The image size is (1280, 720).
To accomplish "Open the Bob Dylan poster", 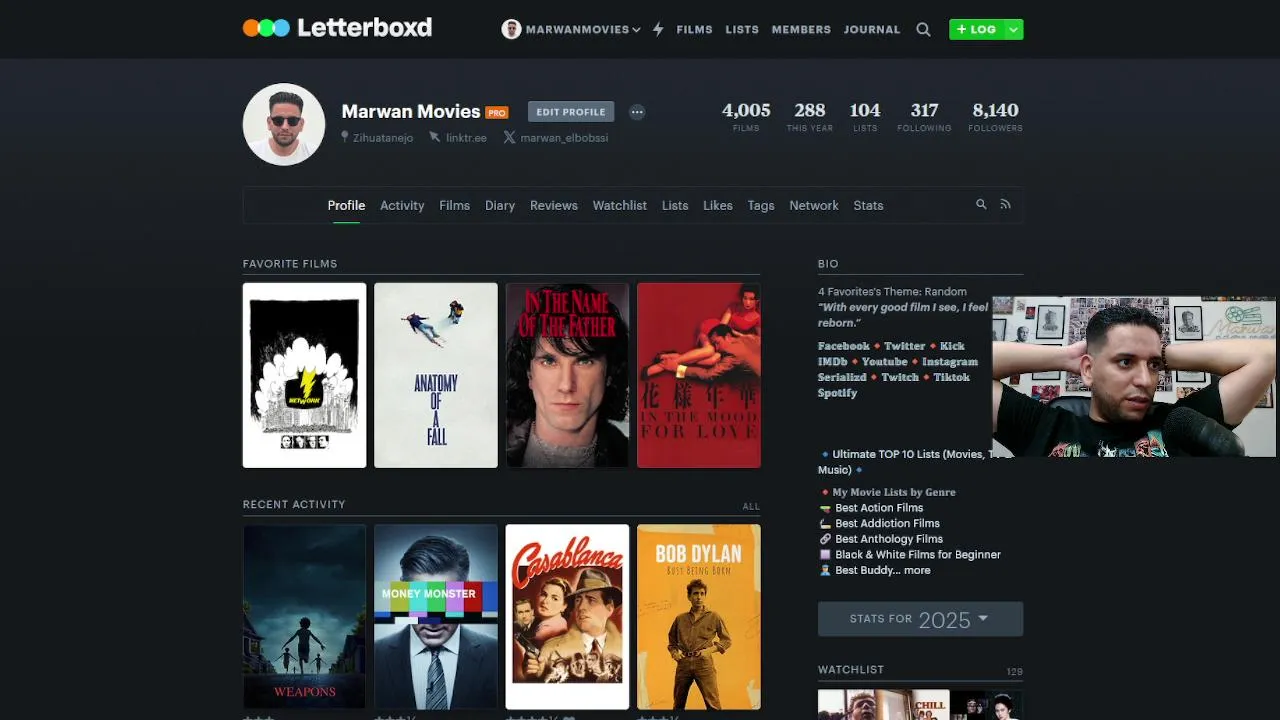I will (699, 617).
